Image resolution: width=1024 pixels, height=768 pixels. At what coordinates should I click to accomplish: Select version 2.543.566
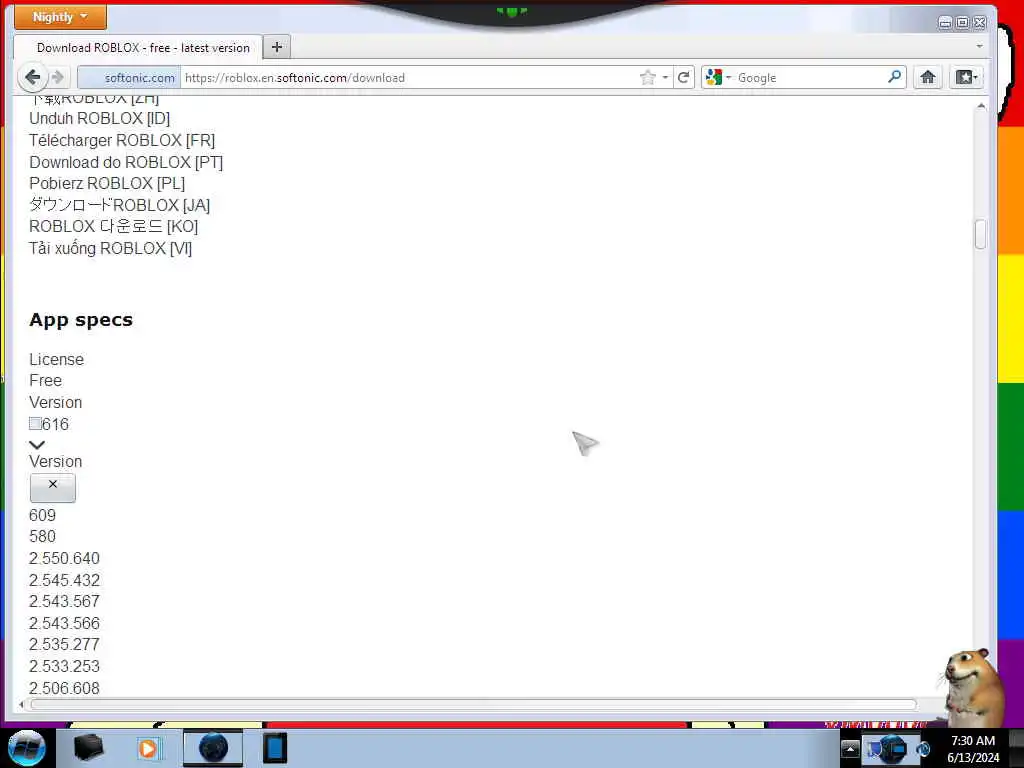[x=64, y=623]
